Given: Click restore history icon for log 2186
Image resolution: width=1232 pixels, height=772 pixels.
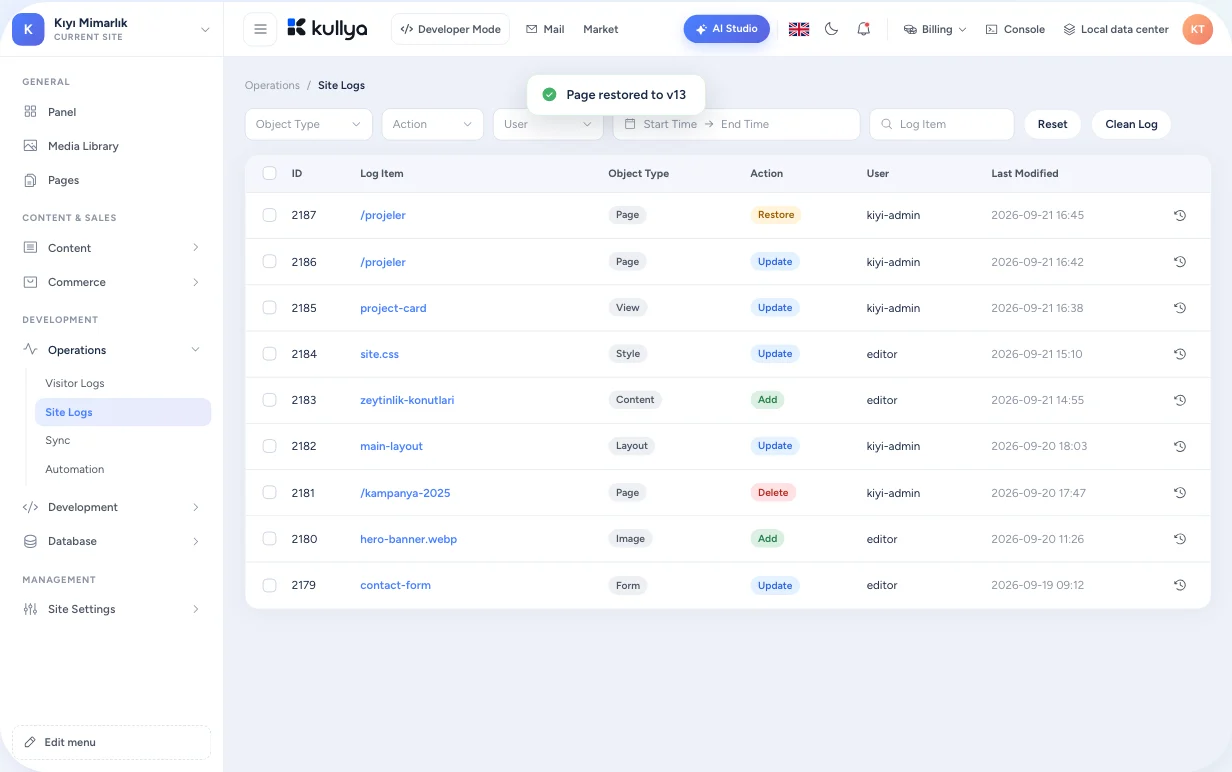Looking at the screenshot, I should coord(1180,262).
